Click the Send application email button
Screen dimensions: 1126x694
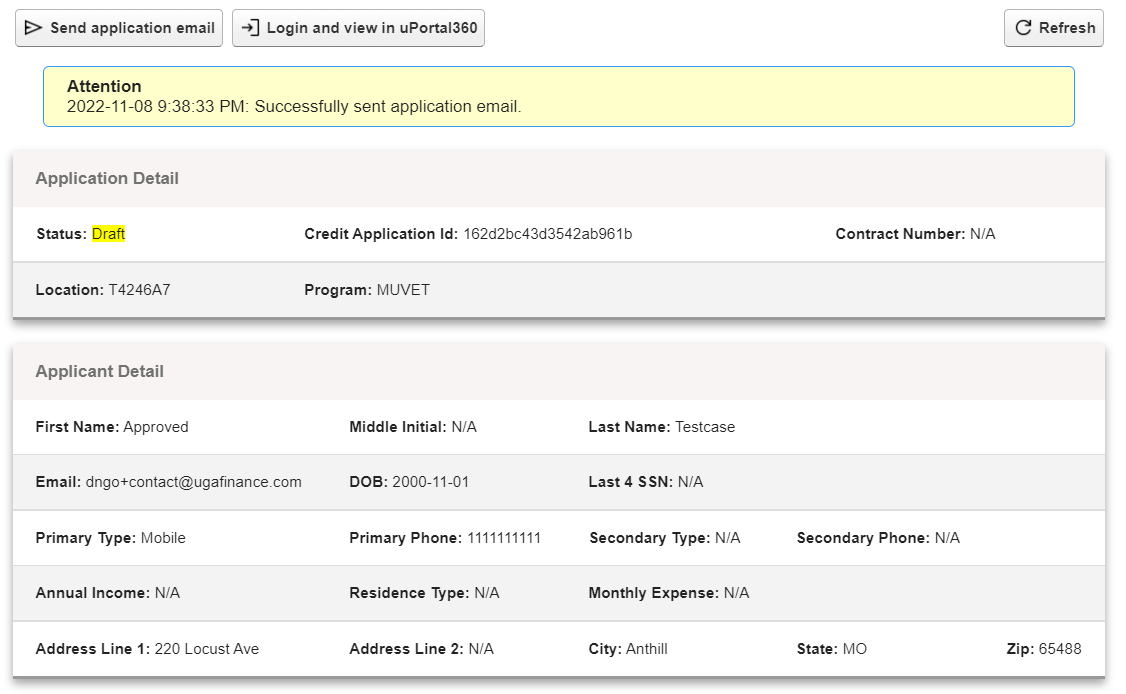[x=119, y=28]
